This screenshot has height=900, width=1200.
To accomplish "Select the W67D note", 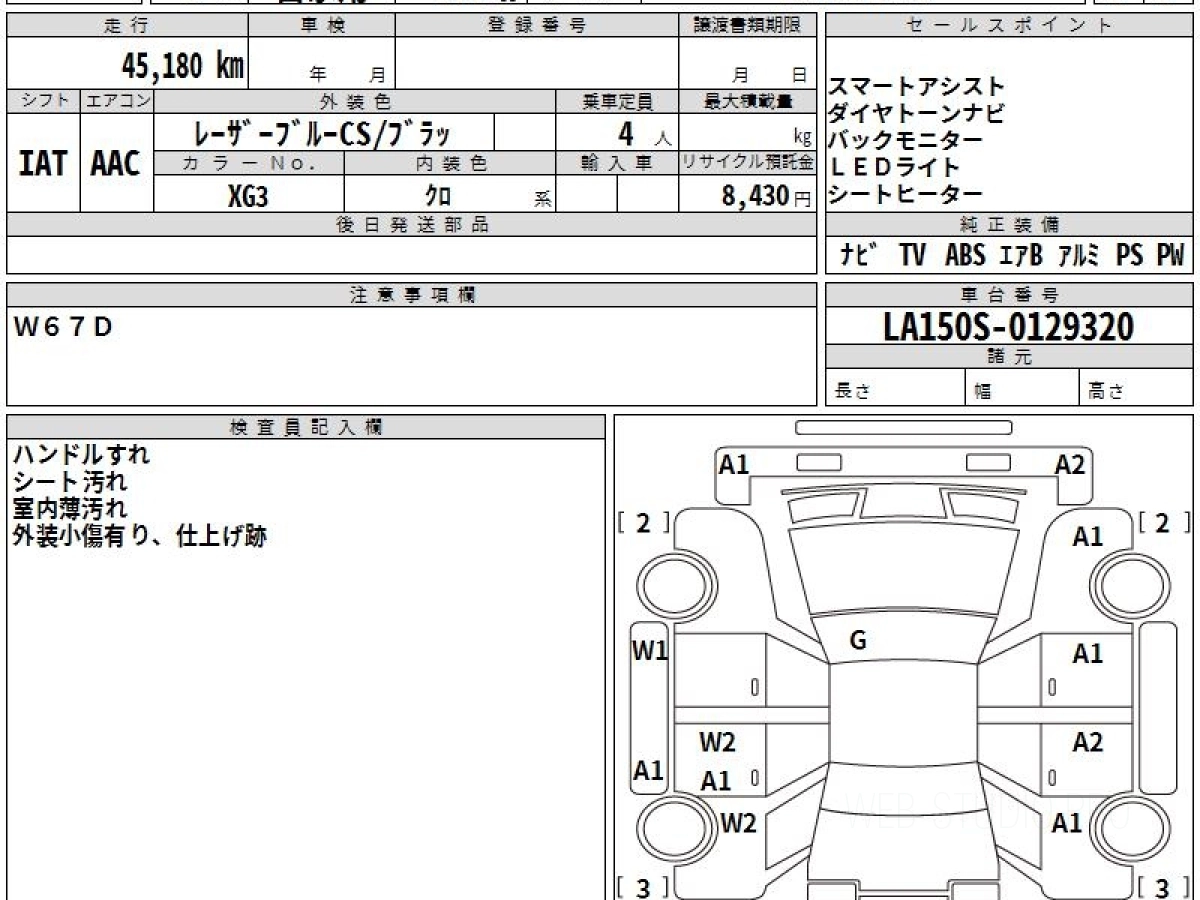I will (64, 327).
